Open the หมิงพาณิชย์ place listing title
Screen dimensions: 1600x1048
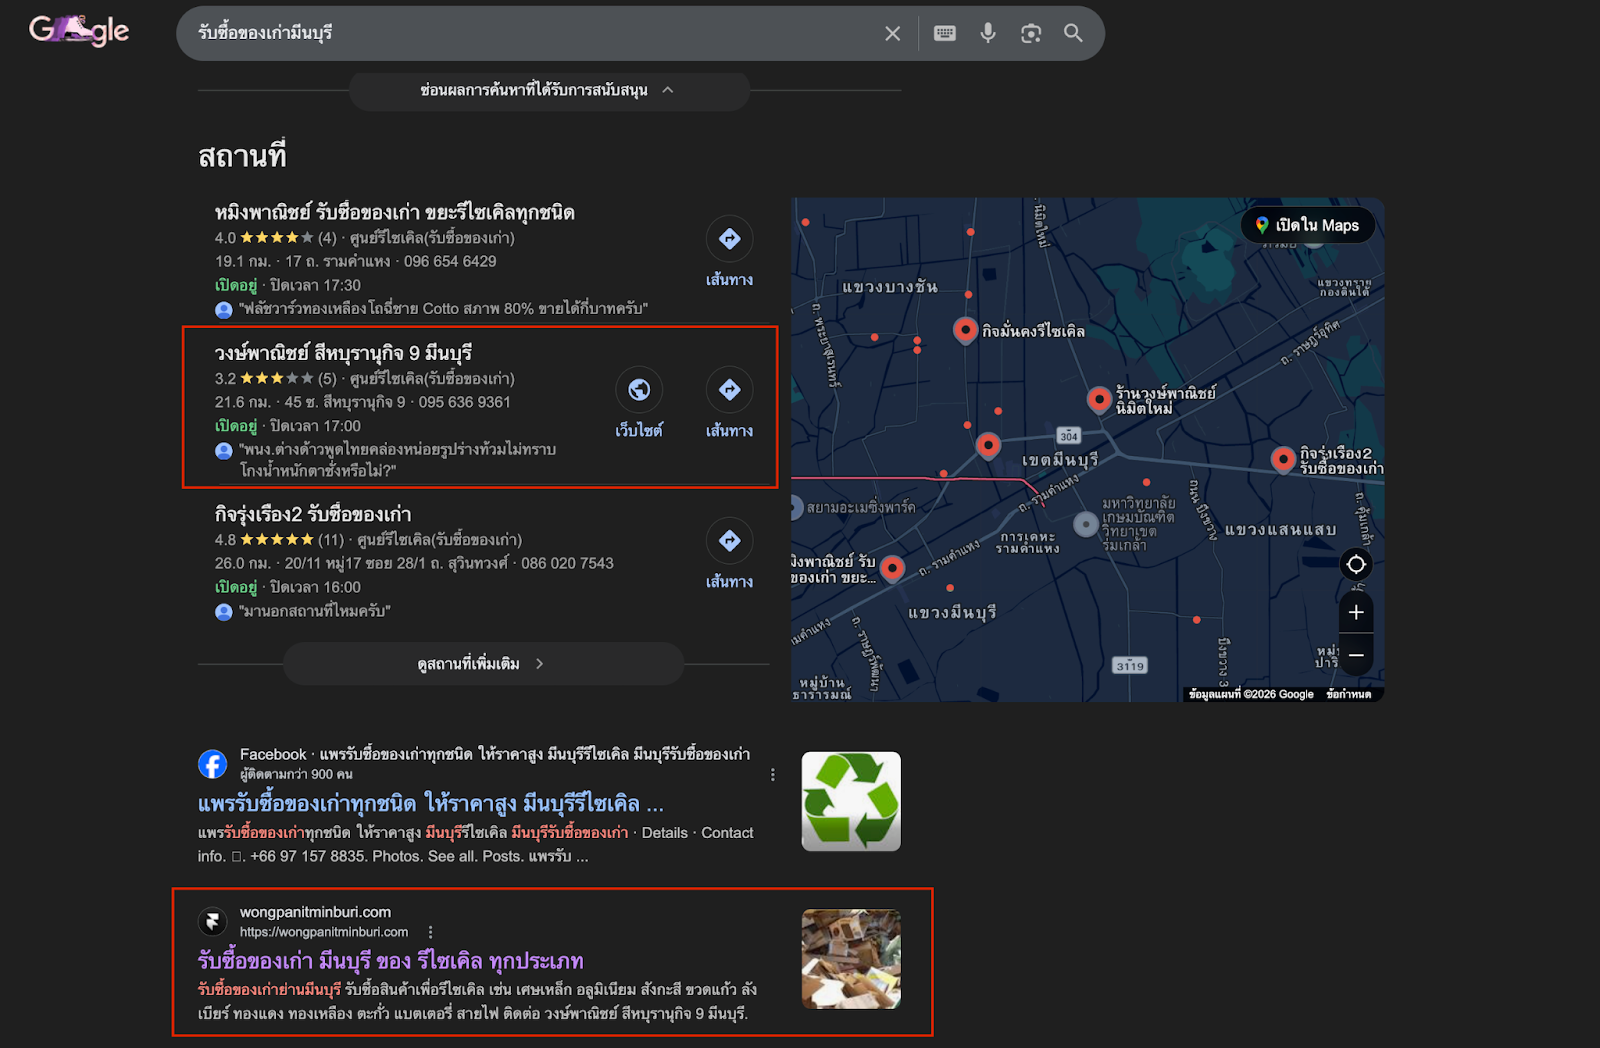coord(395,212)
